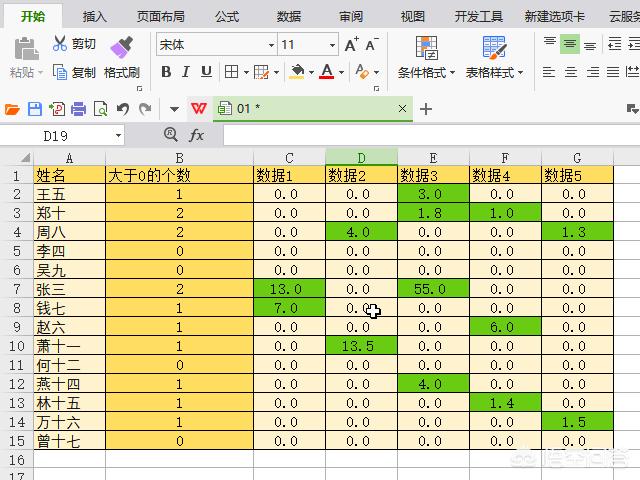This screenshot has width=640, height=480.
Task: Expand quick access toolbar customize arrow
Action: point(174,109)
